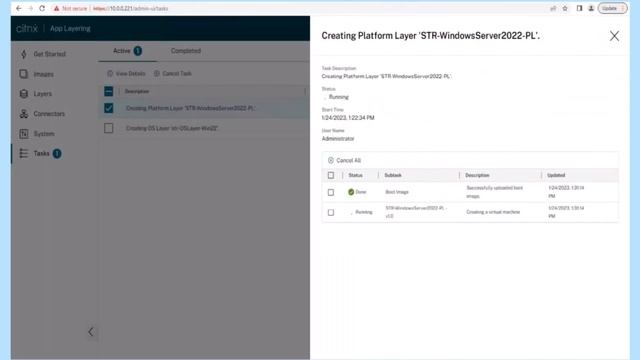Sort by the Subtask column header
Screen dimensions: 640x360
tap(393, 175)
